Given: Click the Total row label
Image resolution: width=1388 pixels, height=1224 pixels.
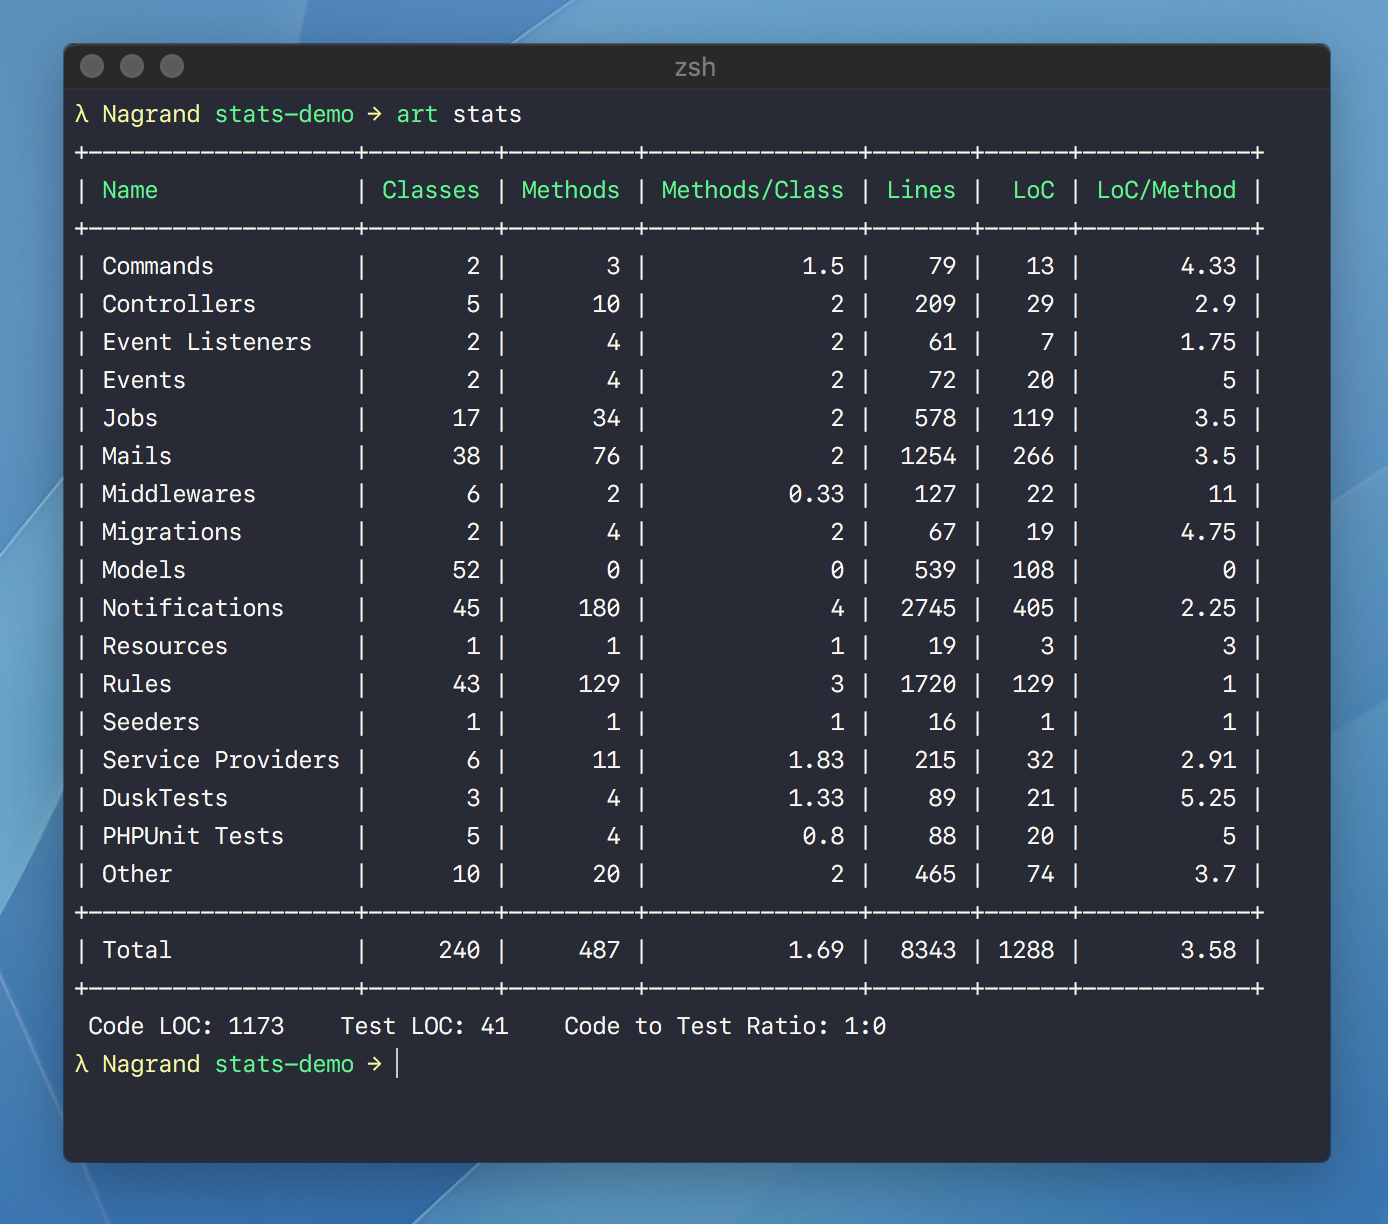Looking at the screenshot, I should click(x=136, y=950).
